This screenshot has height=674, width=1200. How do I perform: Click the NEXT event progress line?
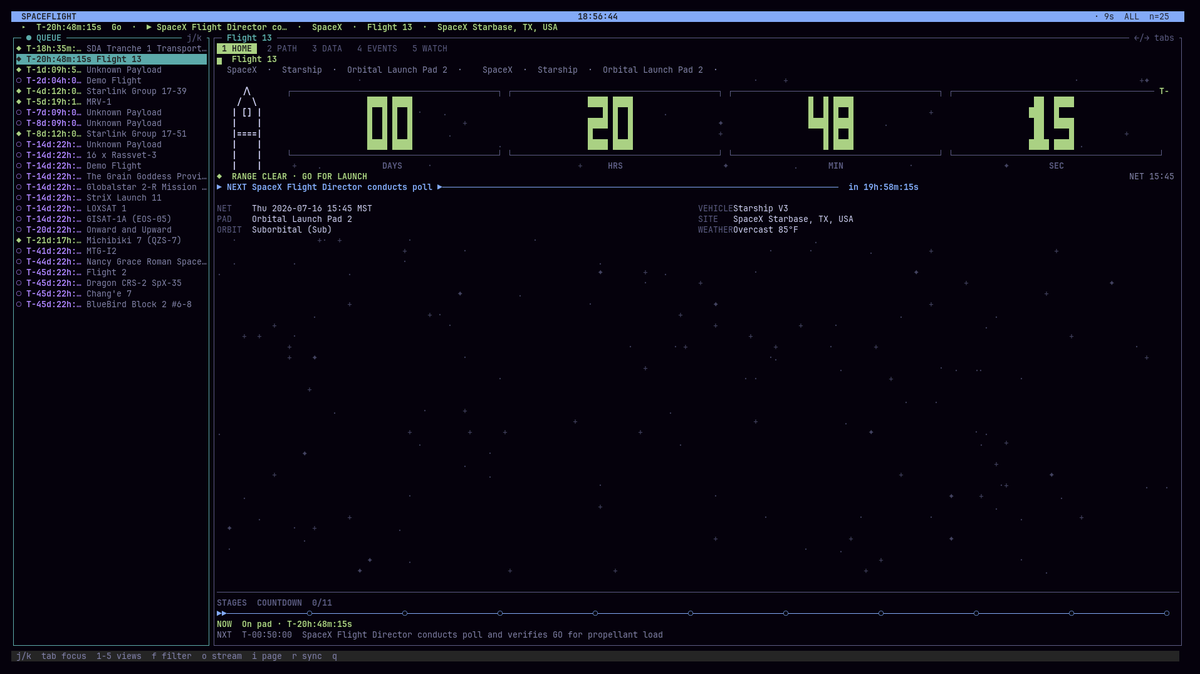pyautogui.click(x=638, y=187)
